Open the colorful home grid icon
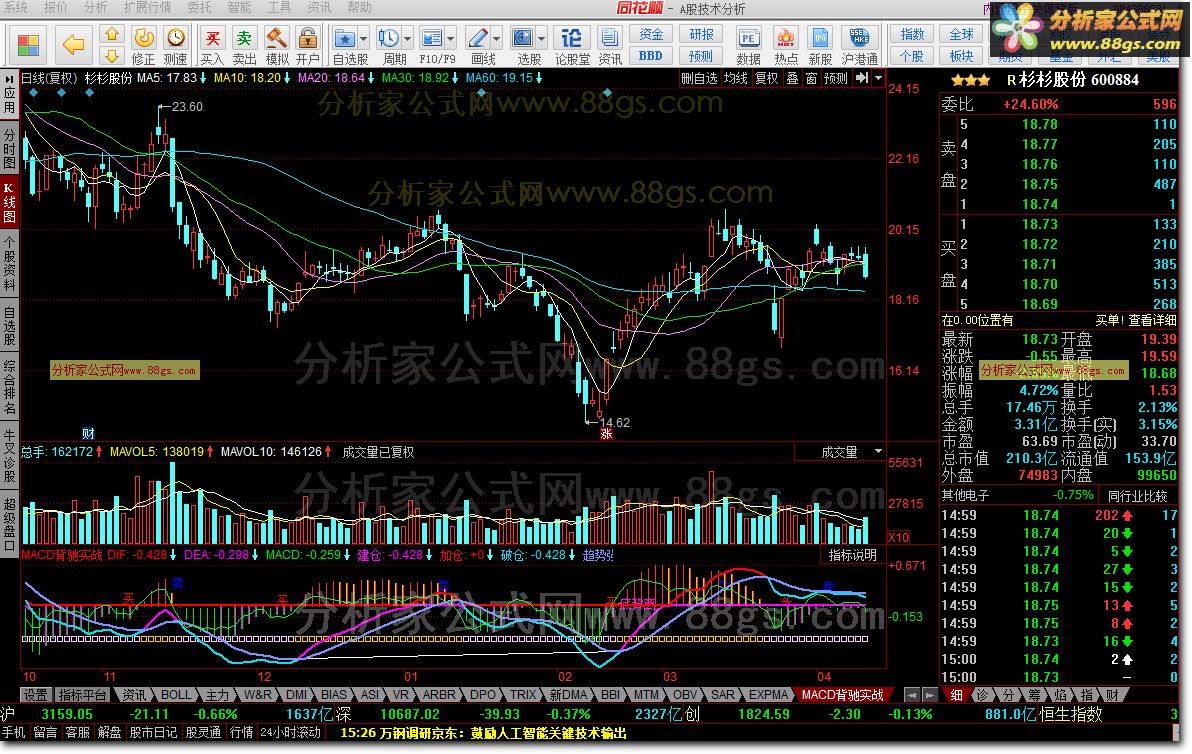 [x=28, y=45]
